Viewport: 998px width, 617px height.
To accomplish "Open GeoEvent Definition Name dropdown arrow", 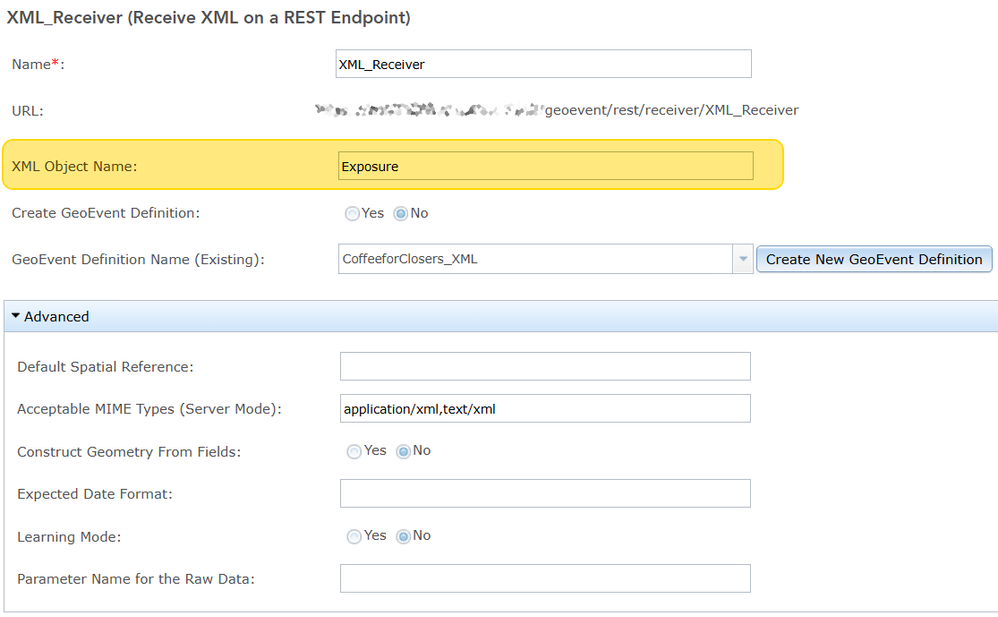I will (x=743, y=259).
